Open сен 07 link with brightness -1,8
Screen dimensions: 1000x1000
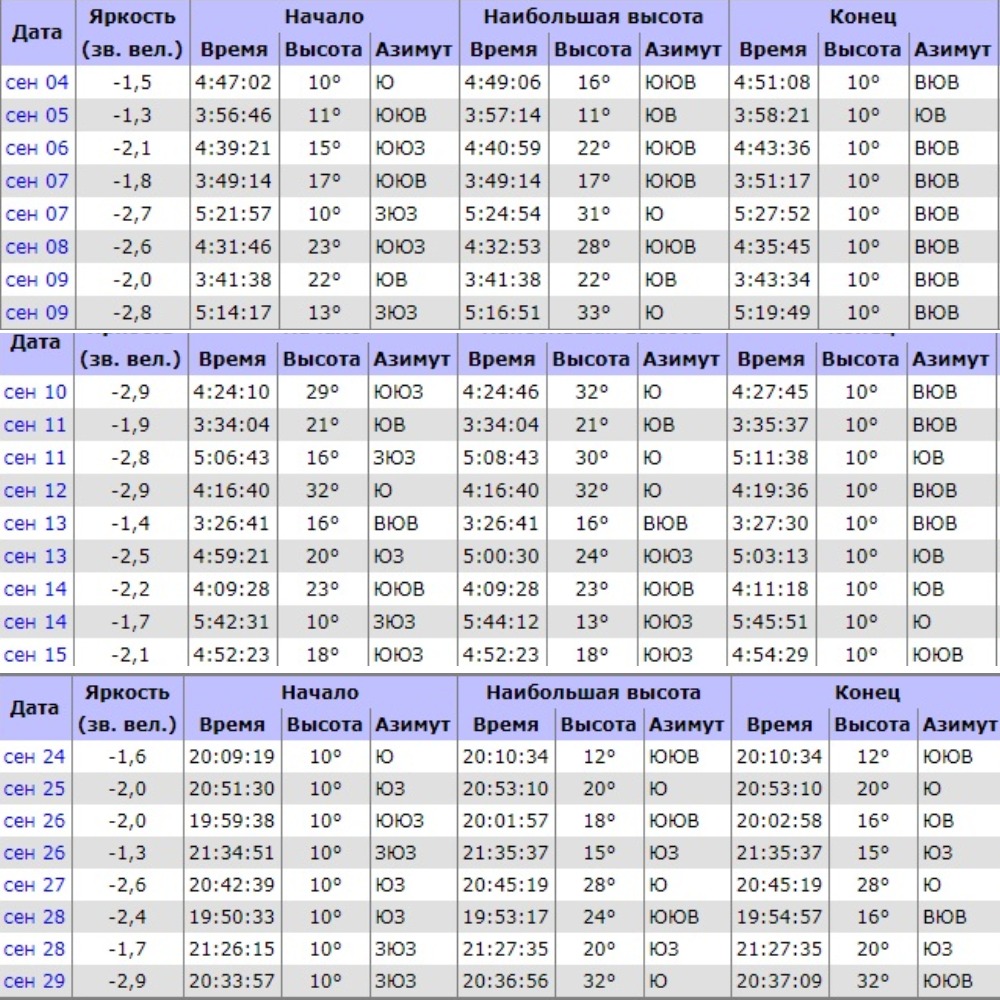(37, 181)
